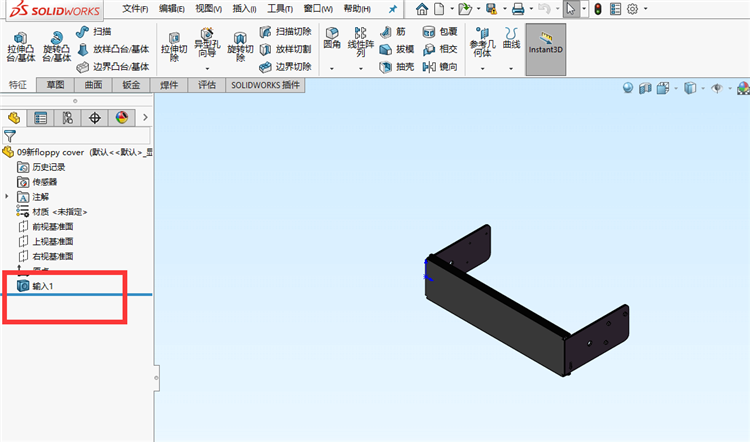Image resolution: width=750 pixels, height=442 pixels.
Task: Click the Curves (曲线) tool
Action: tap(511, 38)
